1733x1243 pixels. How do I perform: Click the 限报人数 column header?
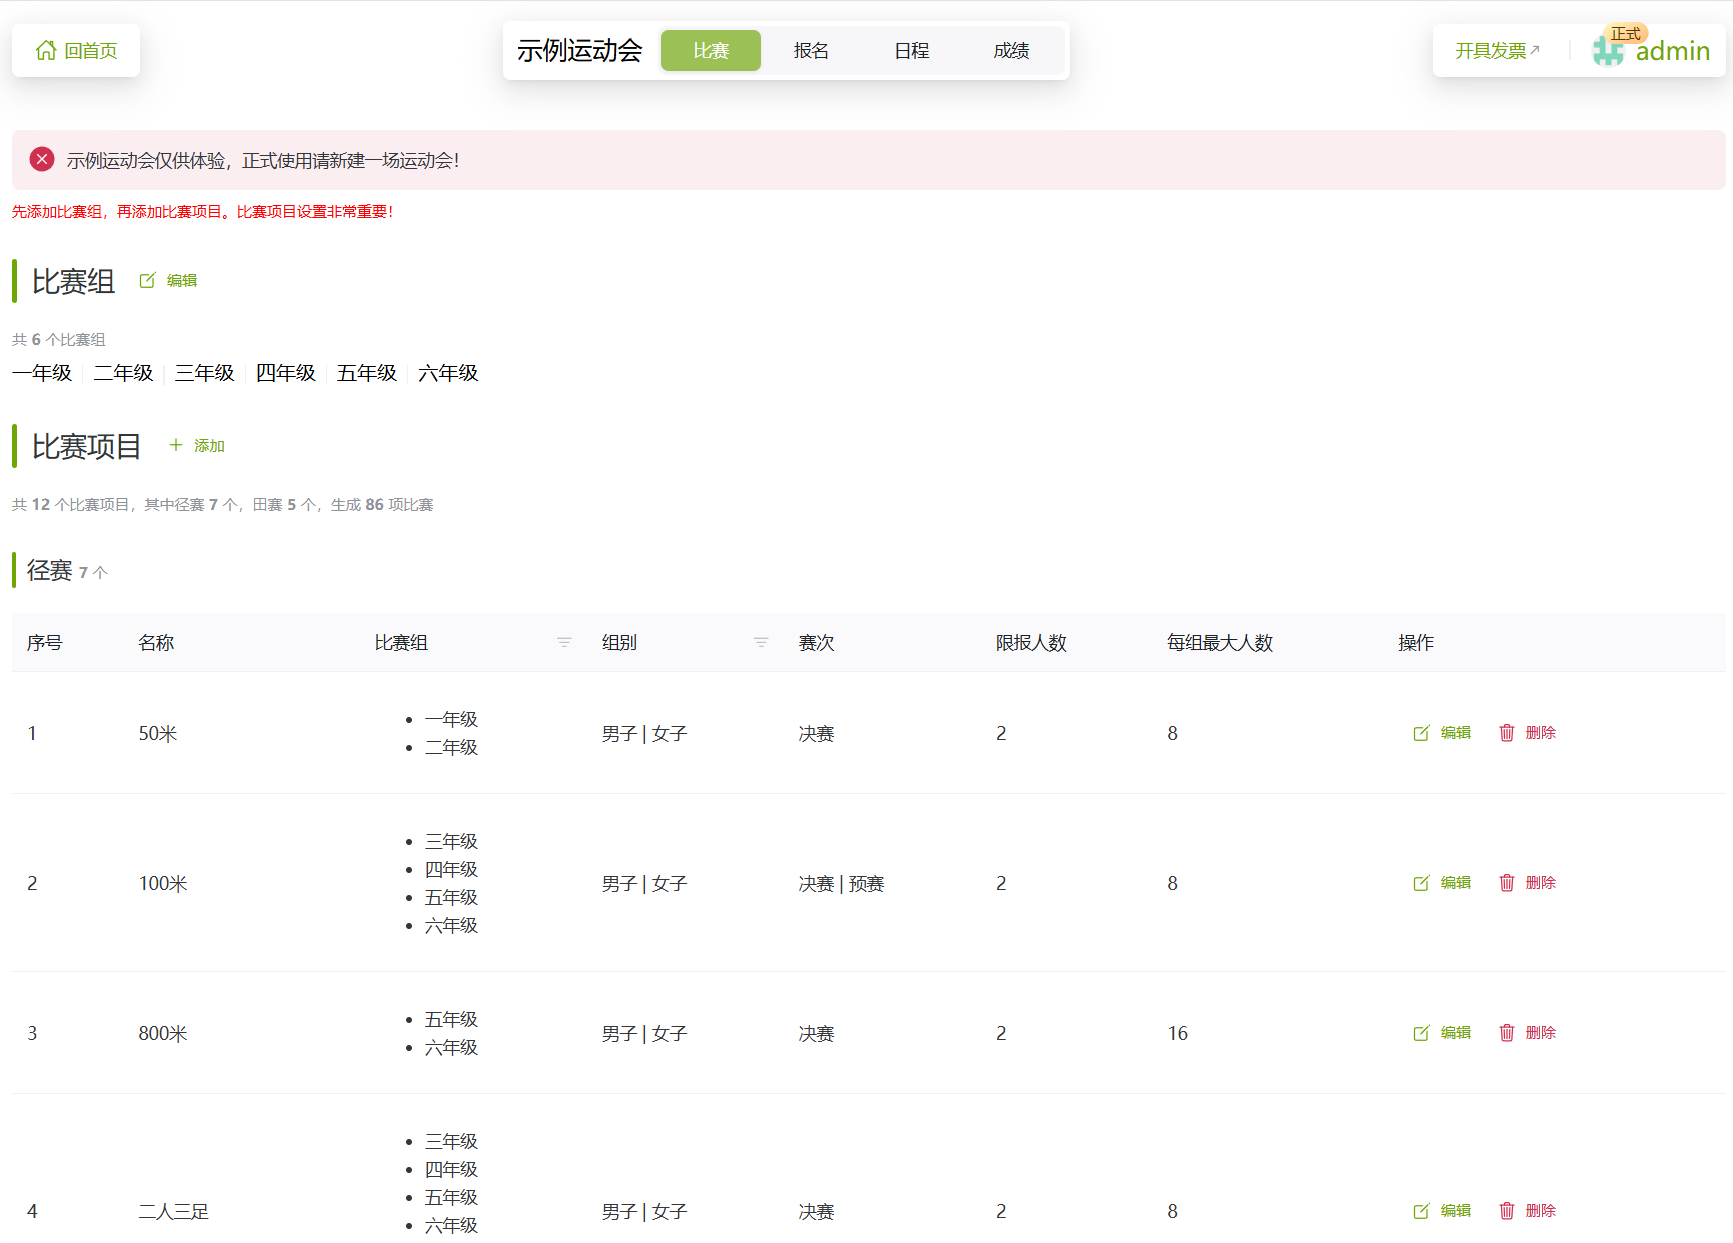point(1031,642)
